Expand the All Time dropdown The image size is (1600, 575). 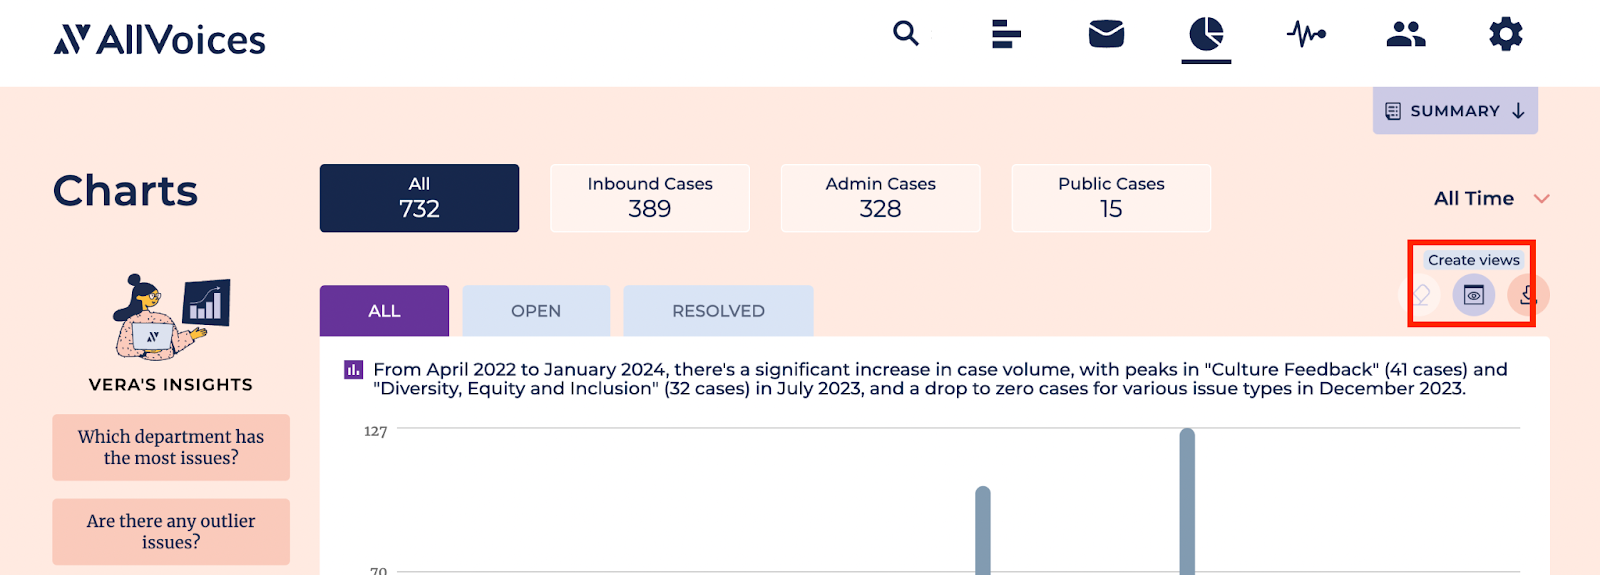(1491, 198)
